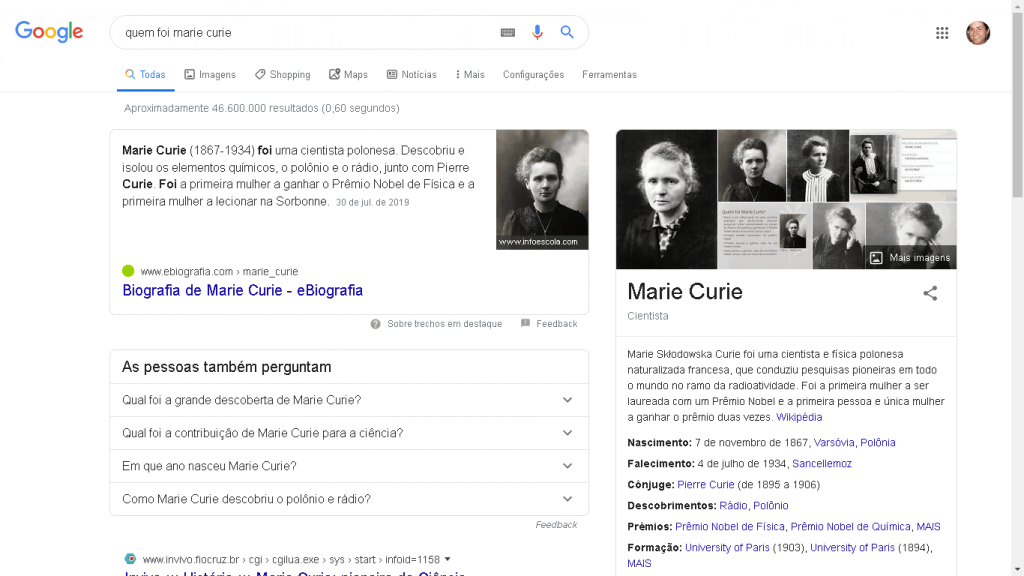Open 'Biografia de Marie Curie - eBiografia' link
This screenshot has width=1024, height=576.
(x=242, y=290)
